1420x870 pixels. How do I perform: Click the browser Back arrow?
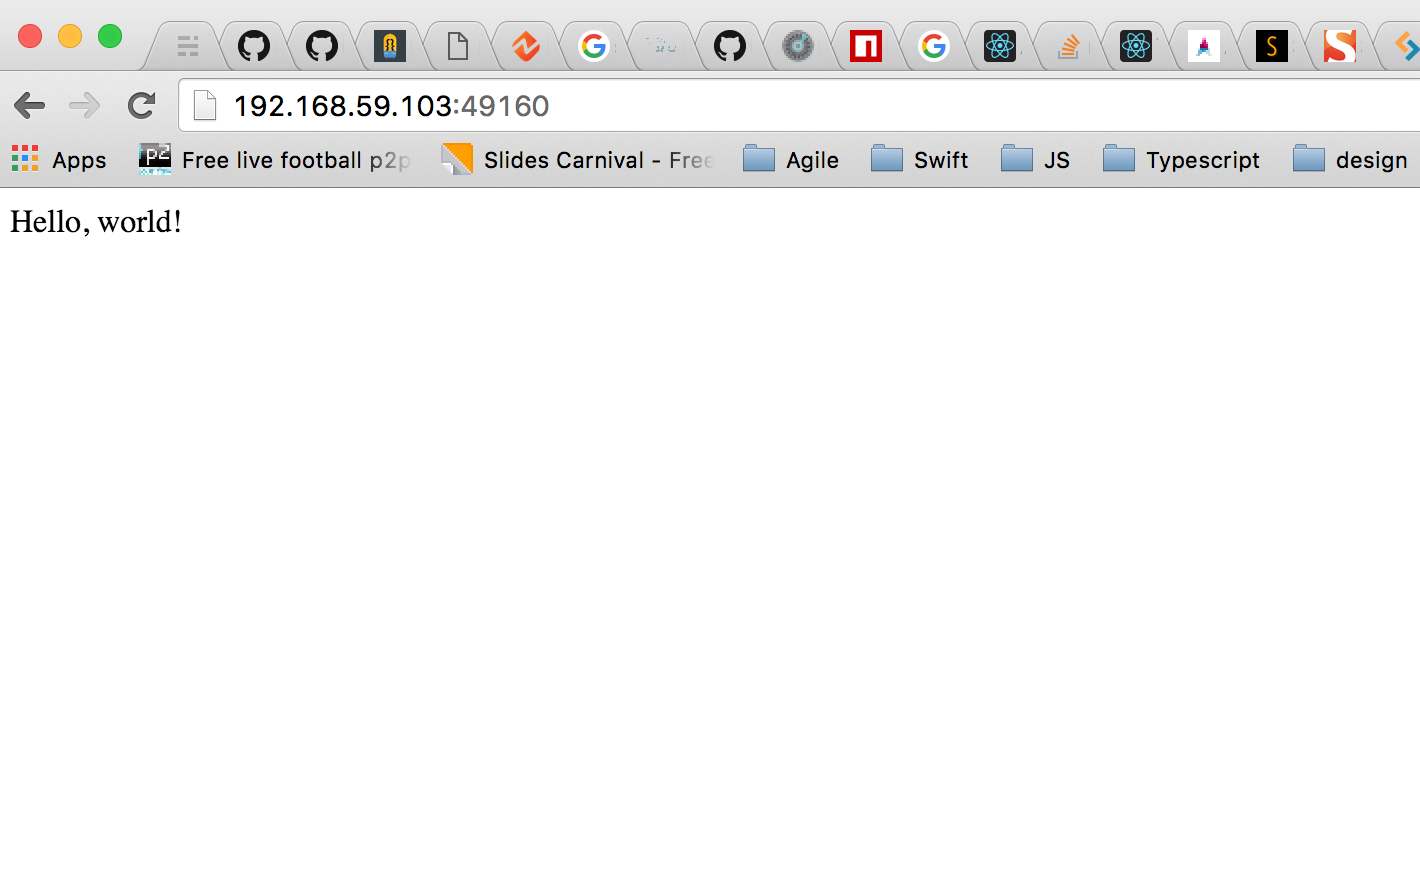(30, 105)
